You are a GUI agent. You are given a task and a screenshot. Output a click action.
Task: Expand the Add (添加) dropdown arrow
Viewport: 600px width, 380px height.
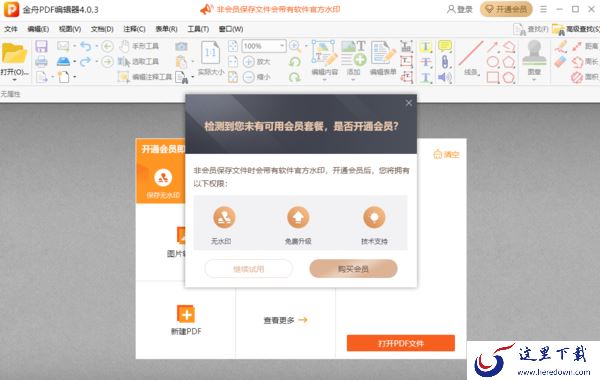353,80
